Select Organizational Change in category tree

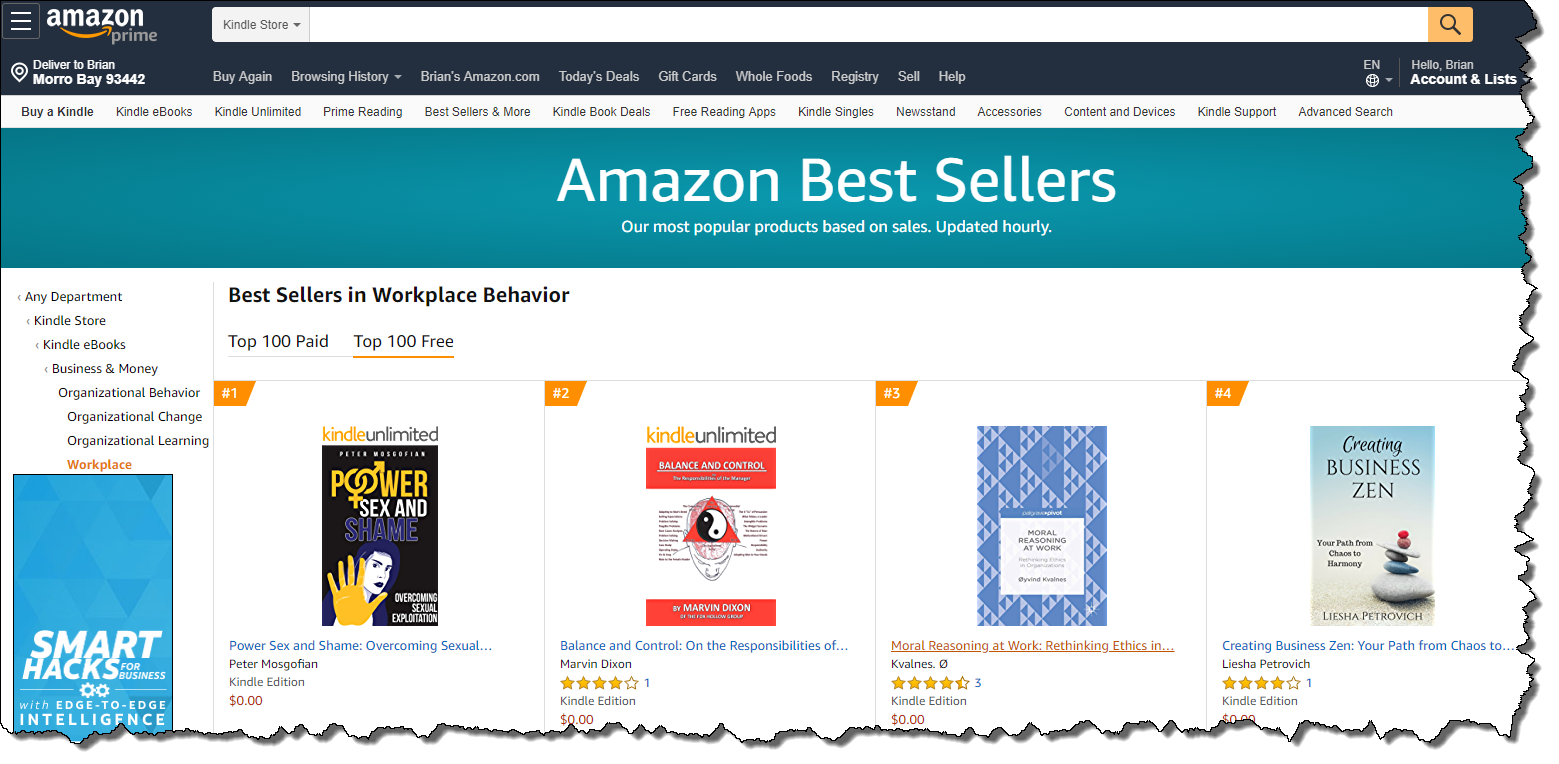(x=135, y=416)
